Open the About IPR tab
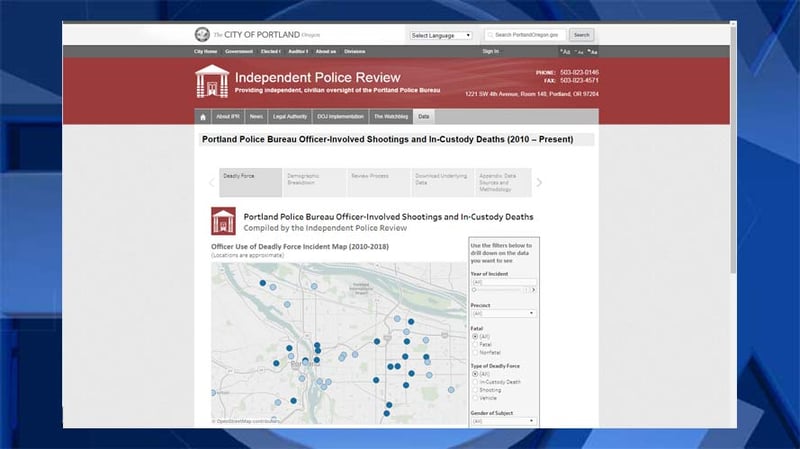 tap(228, 117)
